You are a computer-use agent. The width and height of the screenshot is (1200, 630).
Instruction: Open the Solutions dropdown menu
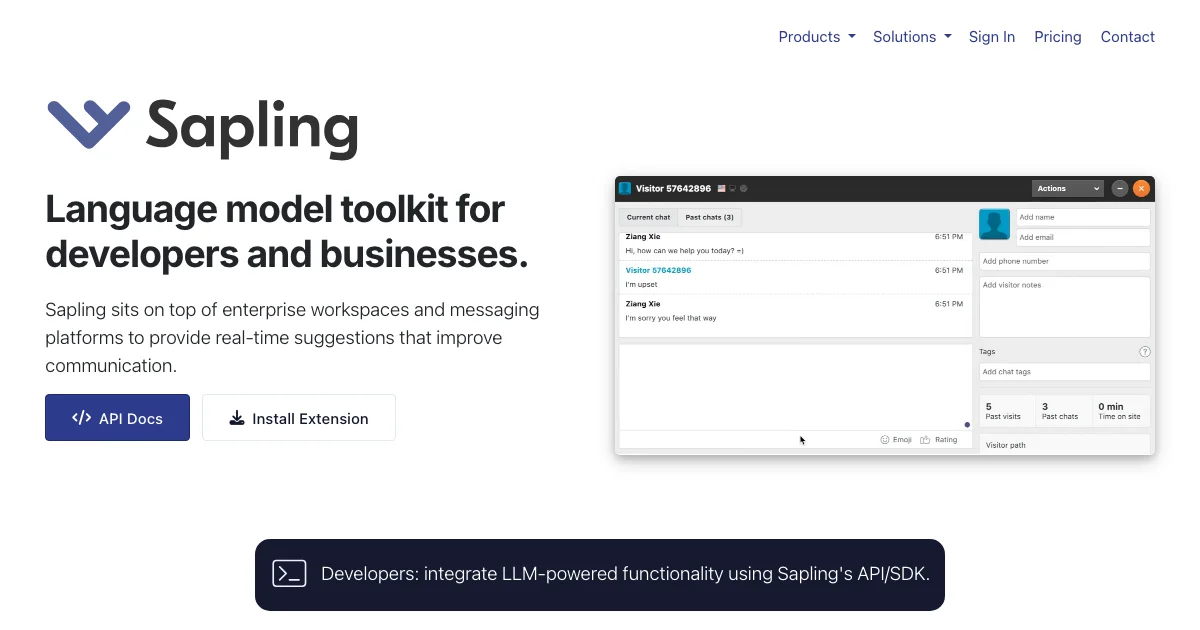[912, 37]
